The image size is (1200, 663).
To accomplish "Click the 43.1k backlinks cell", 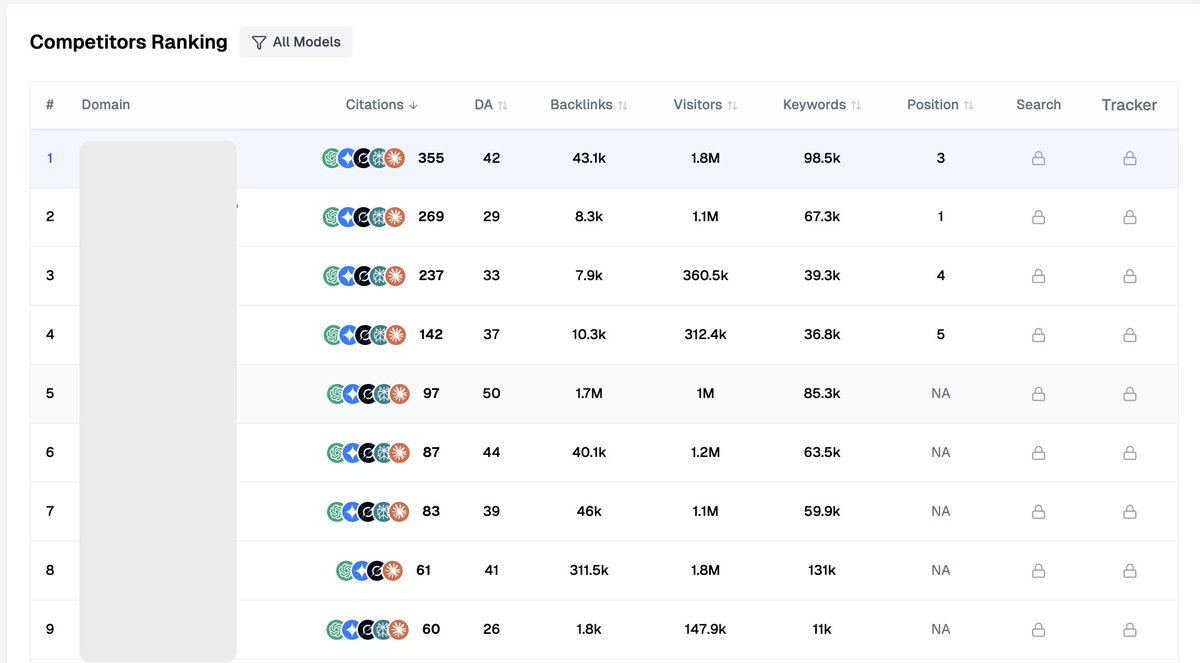I will pos(589,158).
